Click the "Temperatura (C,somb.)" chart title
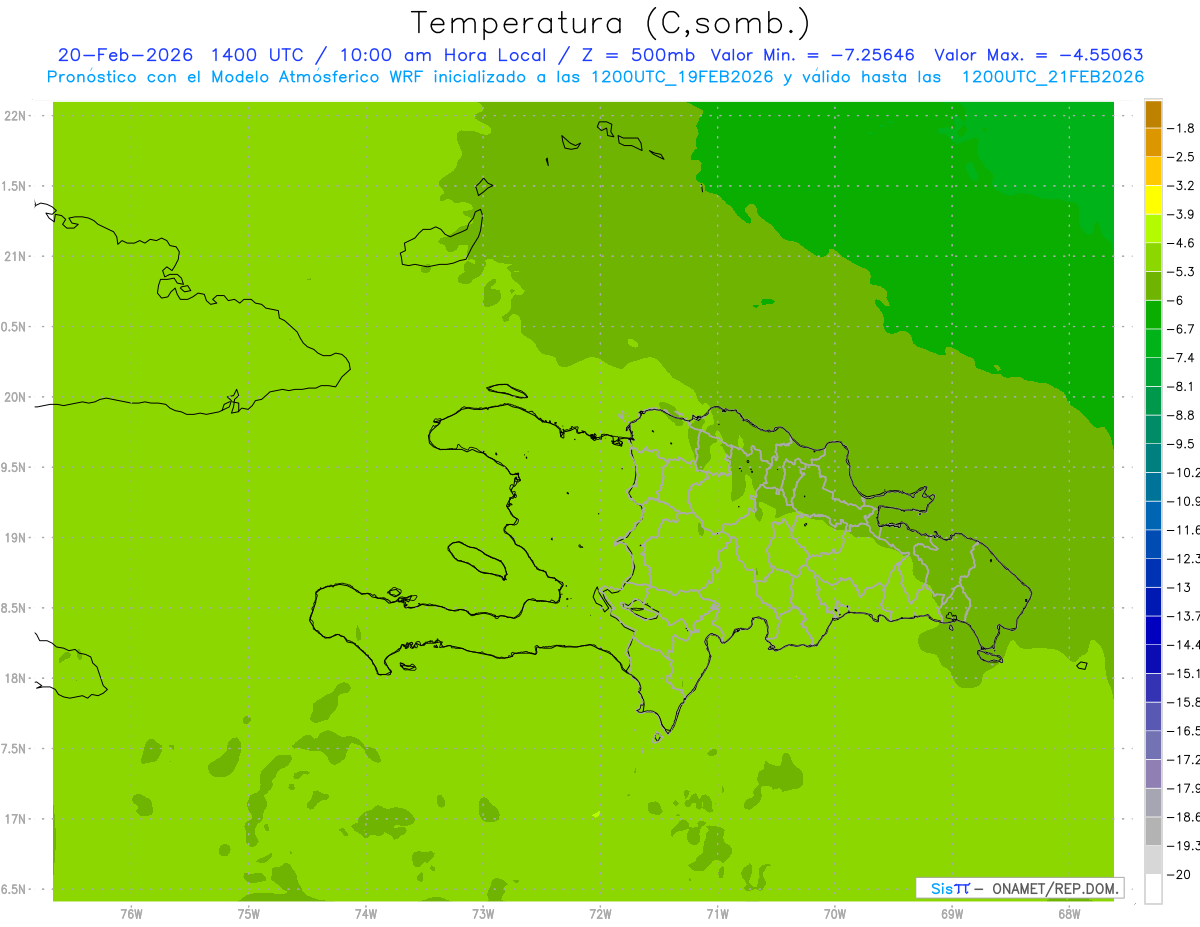Screen dimensions: 1200x927 tap(611, 23)
